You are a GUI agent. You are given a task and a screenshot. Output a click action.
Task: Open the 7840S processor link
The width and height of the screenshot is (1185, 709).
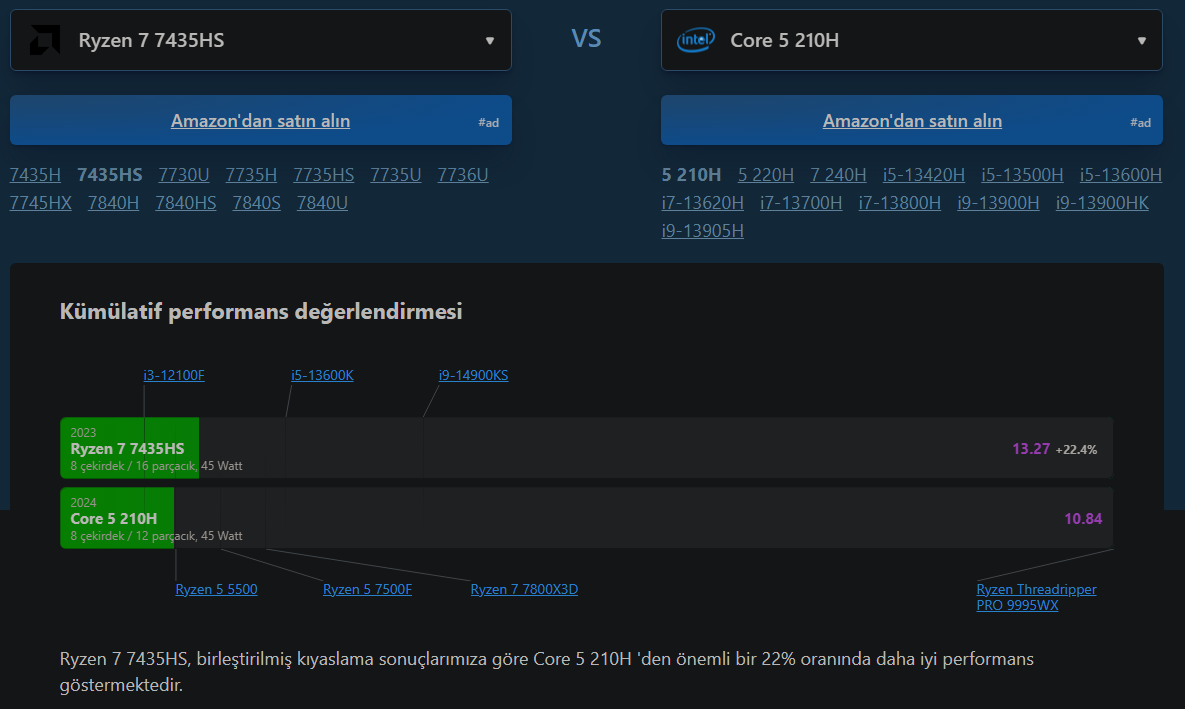[256, 203]
